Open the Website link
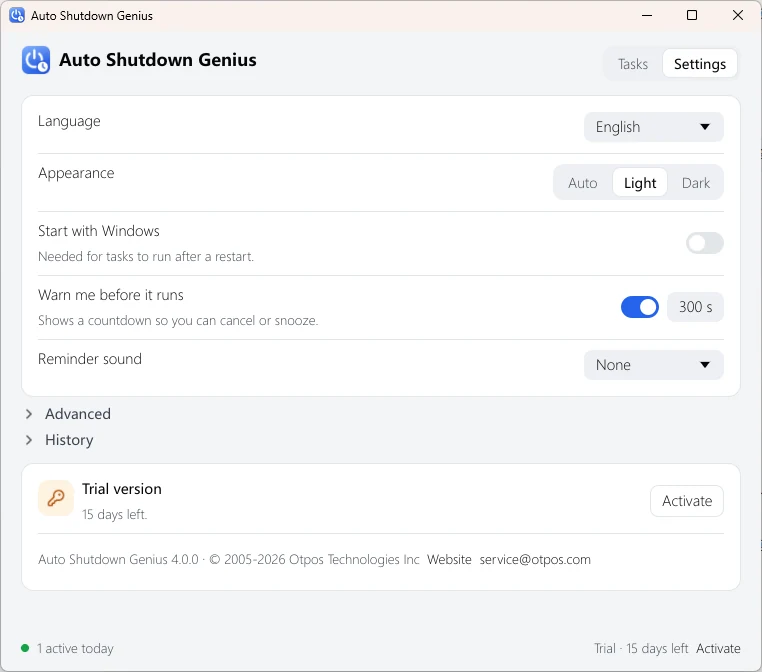Viewport: 762px width, 672px height. click(449, 560)
